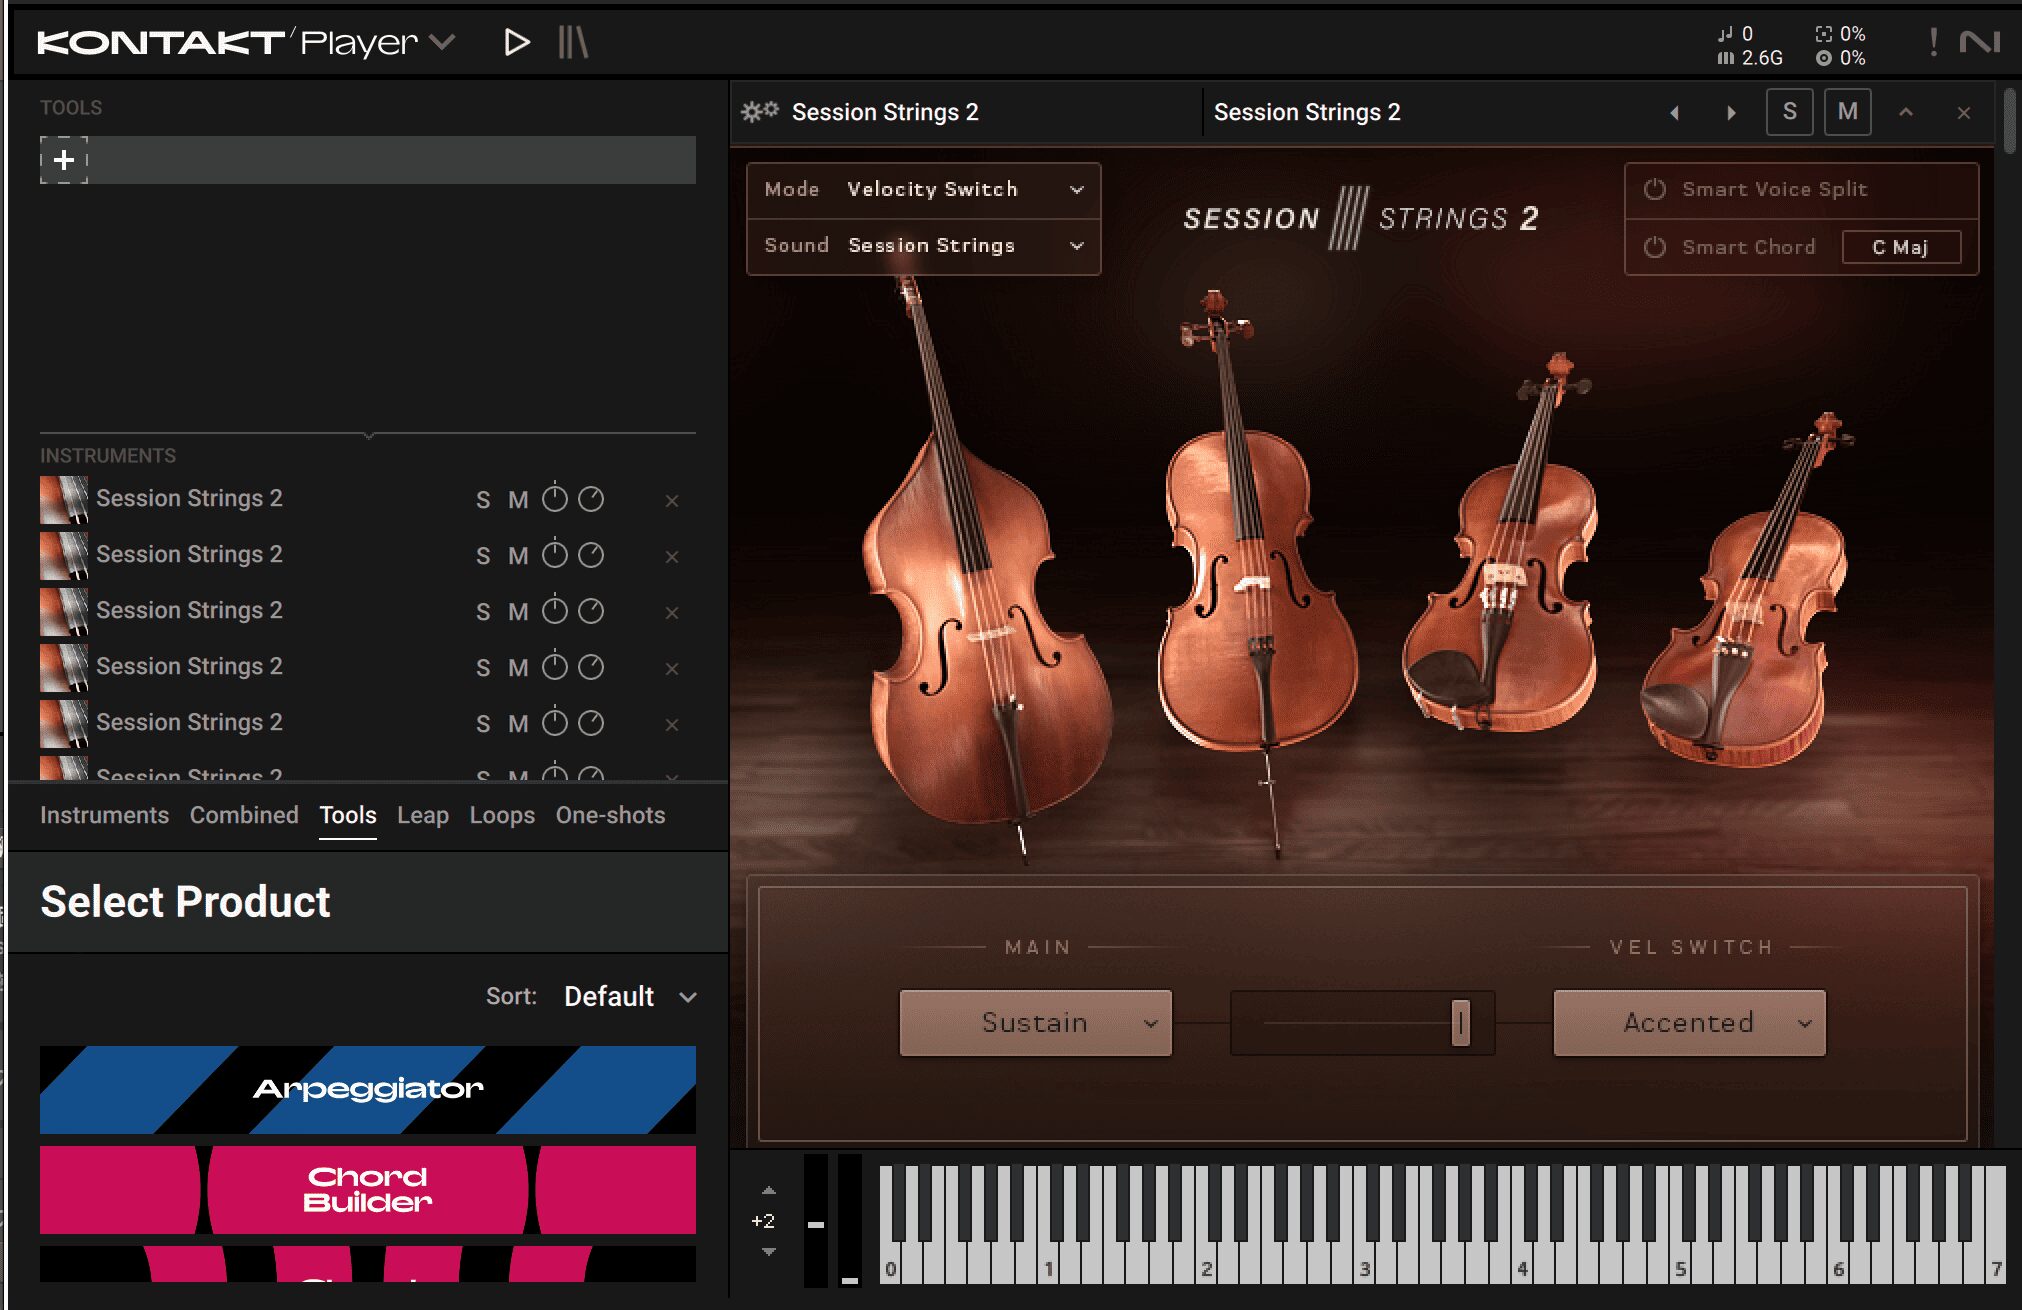
Task: Open the library browser icon
Action: point(573,42)
